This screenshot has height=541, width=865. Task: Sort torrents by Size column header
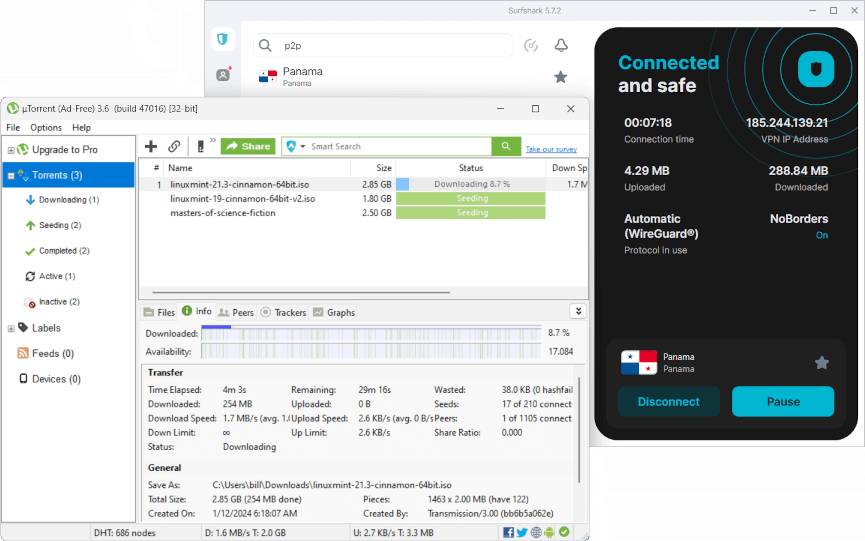click(x=373, y=168)
